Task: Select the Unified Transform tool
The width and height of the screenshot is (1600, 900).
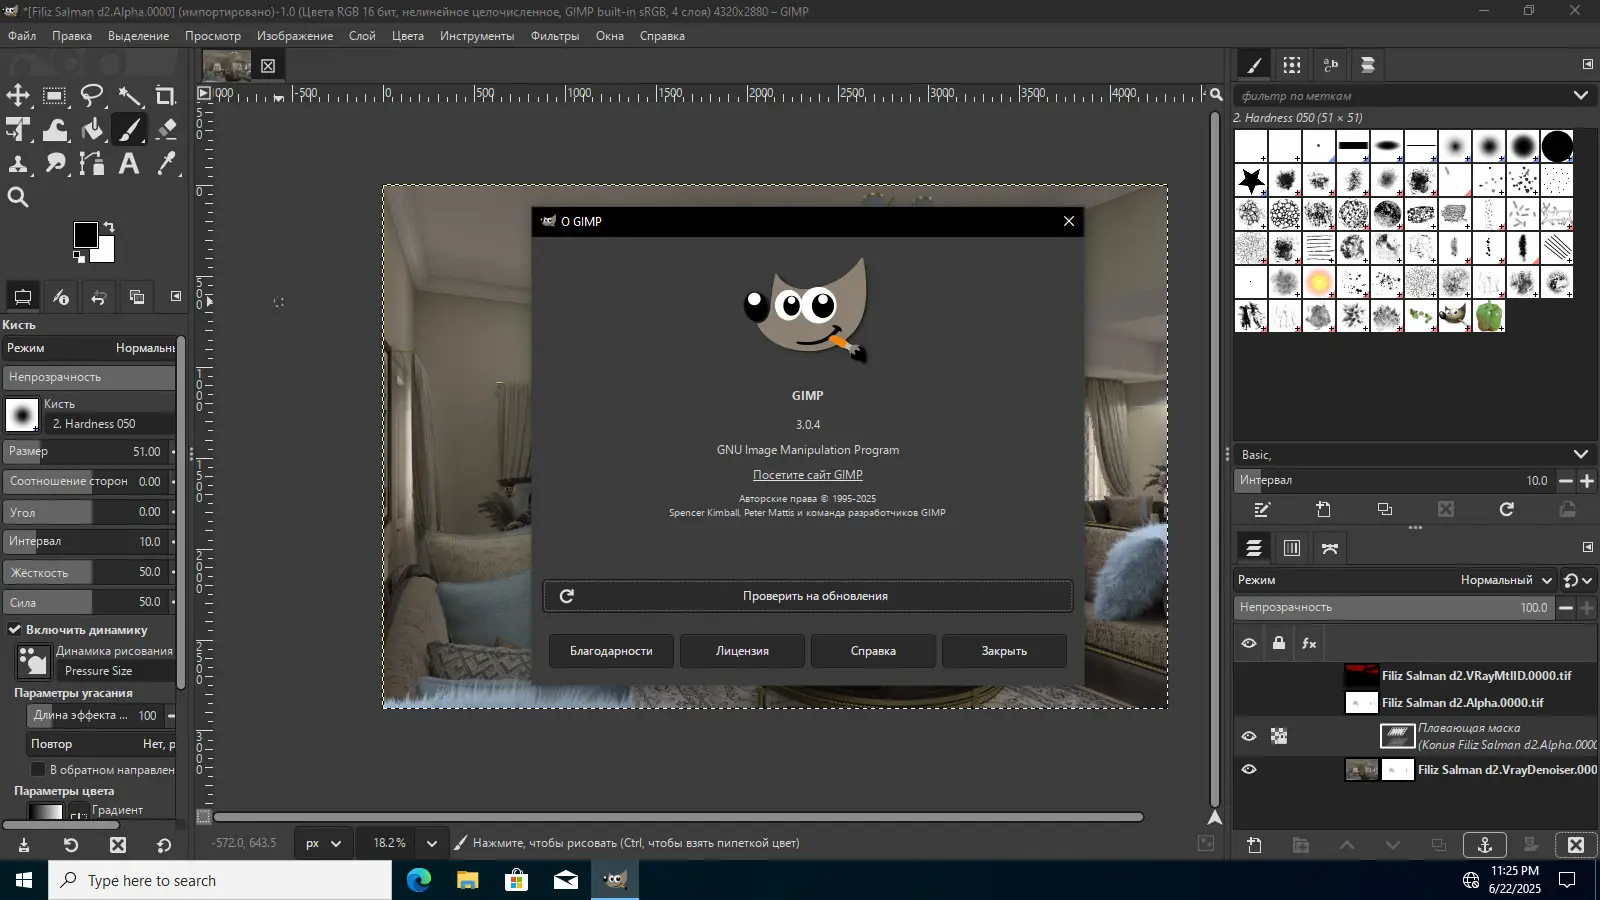Action: pyautogui.click(x=18, y=130)
